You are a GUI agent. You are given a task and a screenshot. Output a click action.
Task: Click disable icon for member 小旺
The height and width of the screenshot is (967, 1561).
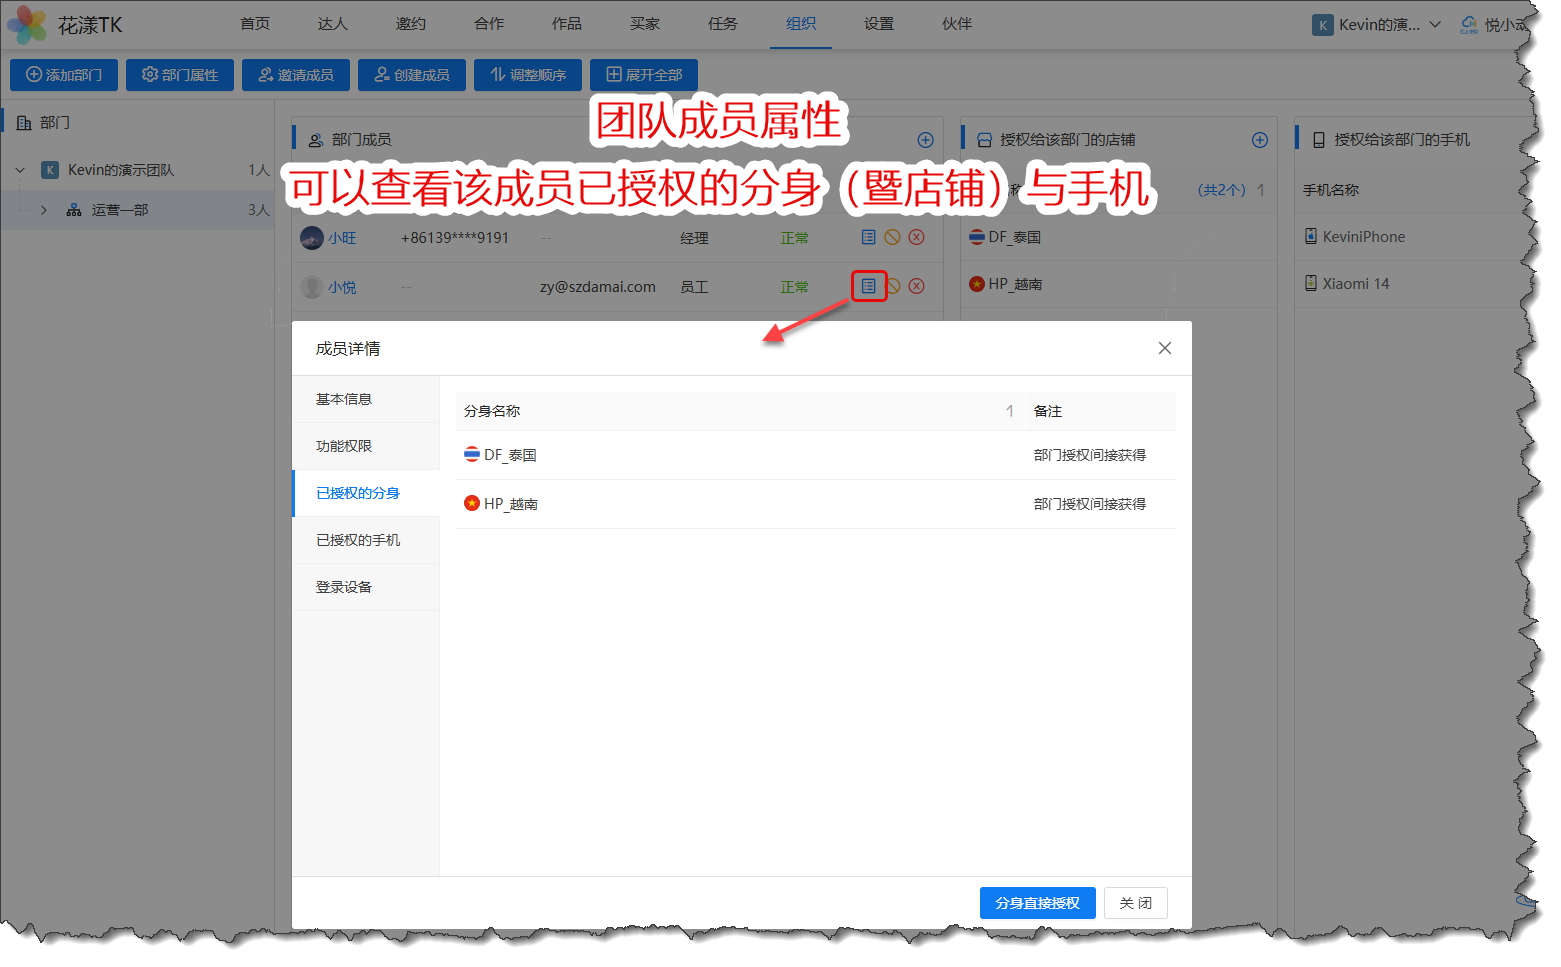[x=892, y=237]
